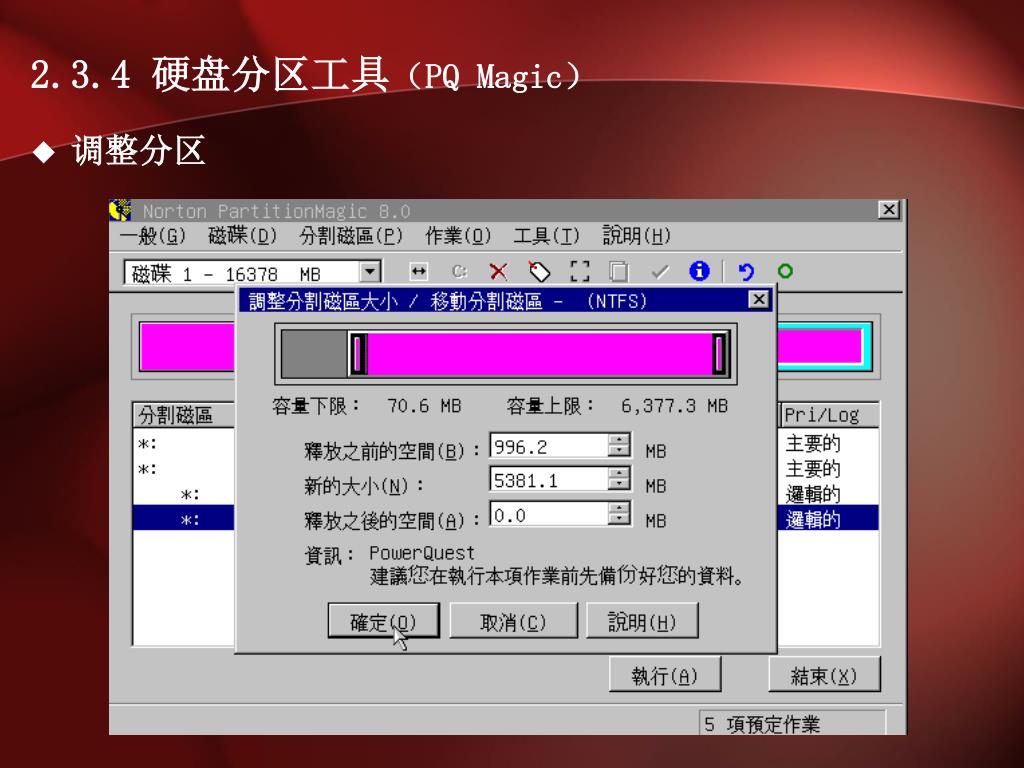The width and height of the screenshot is (1024, 768).
Task: Select the first *: partition row
Action: [184, 443]
